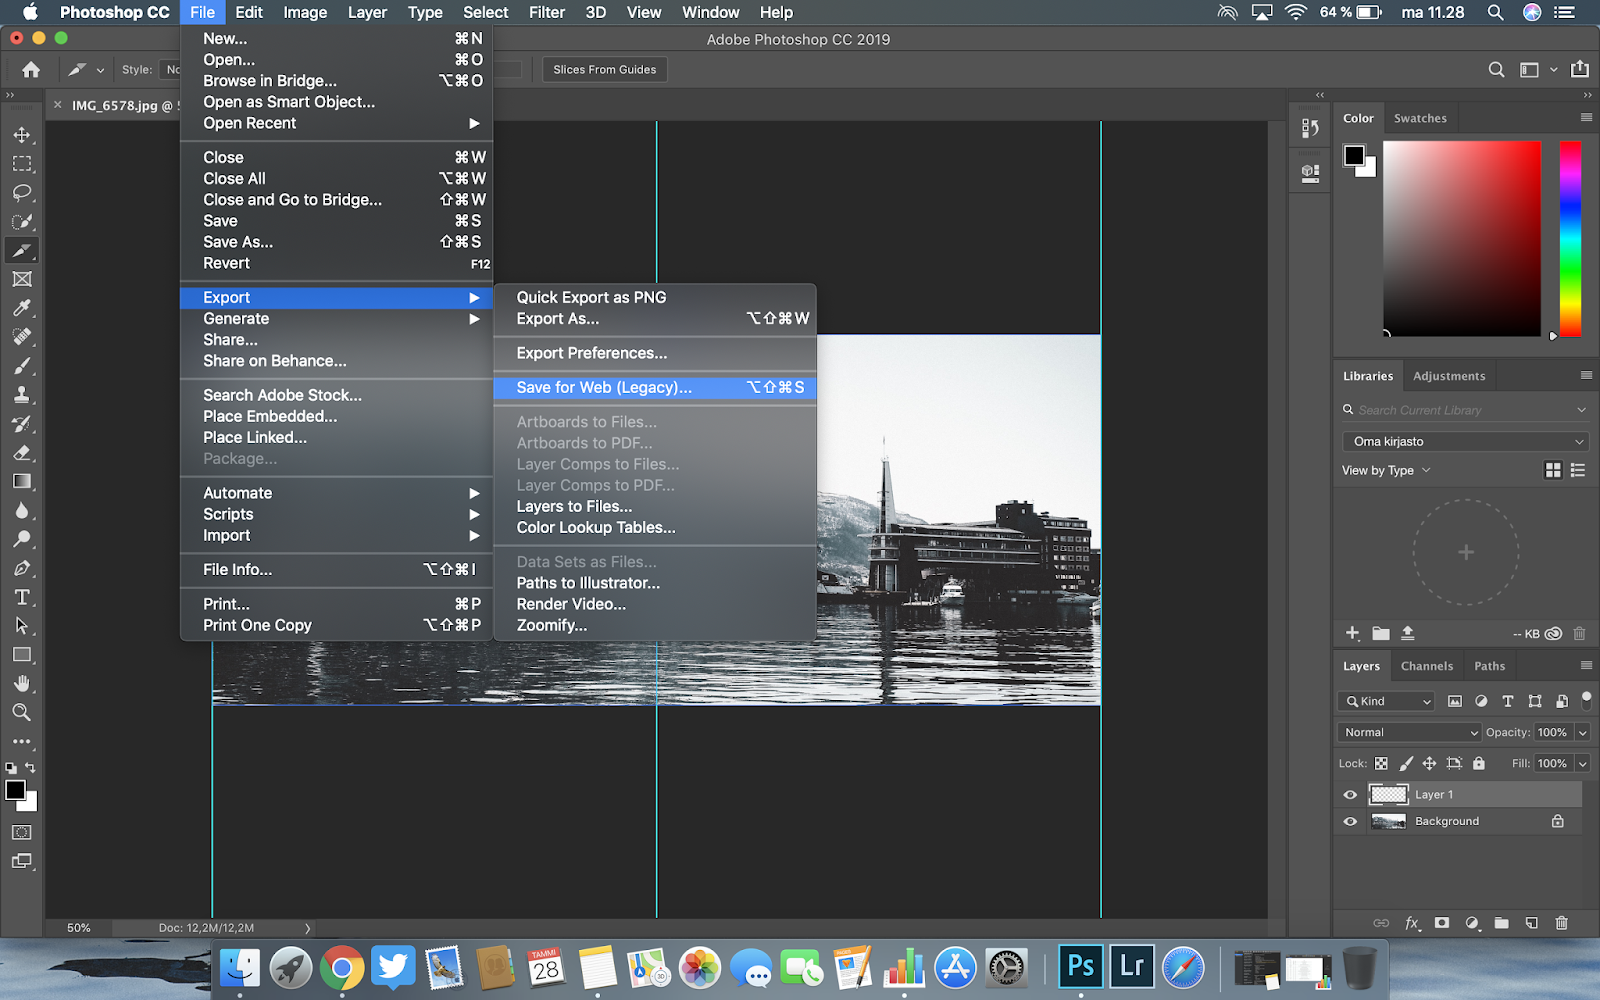Choose Save As... from File menu
Image resolution: width=1600 pixels, height=1000 pixels.
point(336,242)
